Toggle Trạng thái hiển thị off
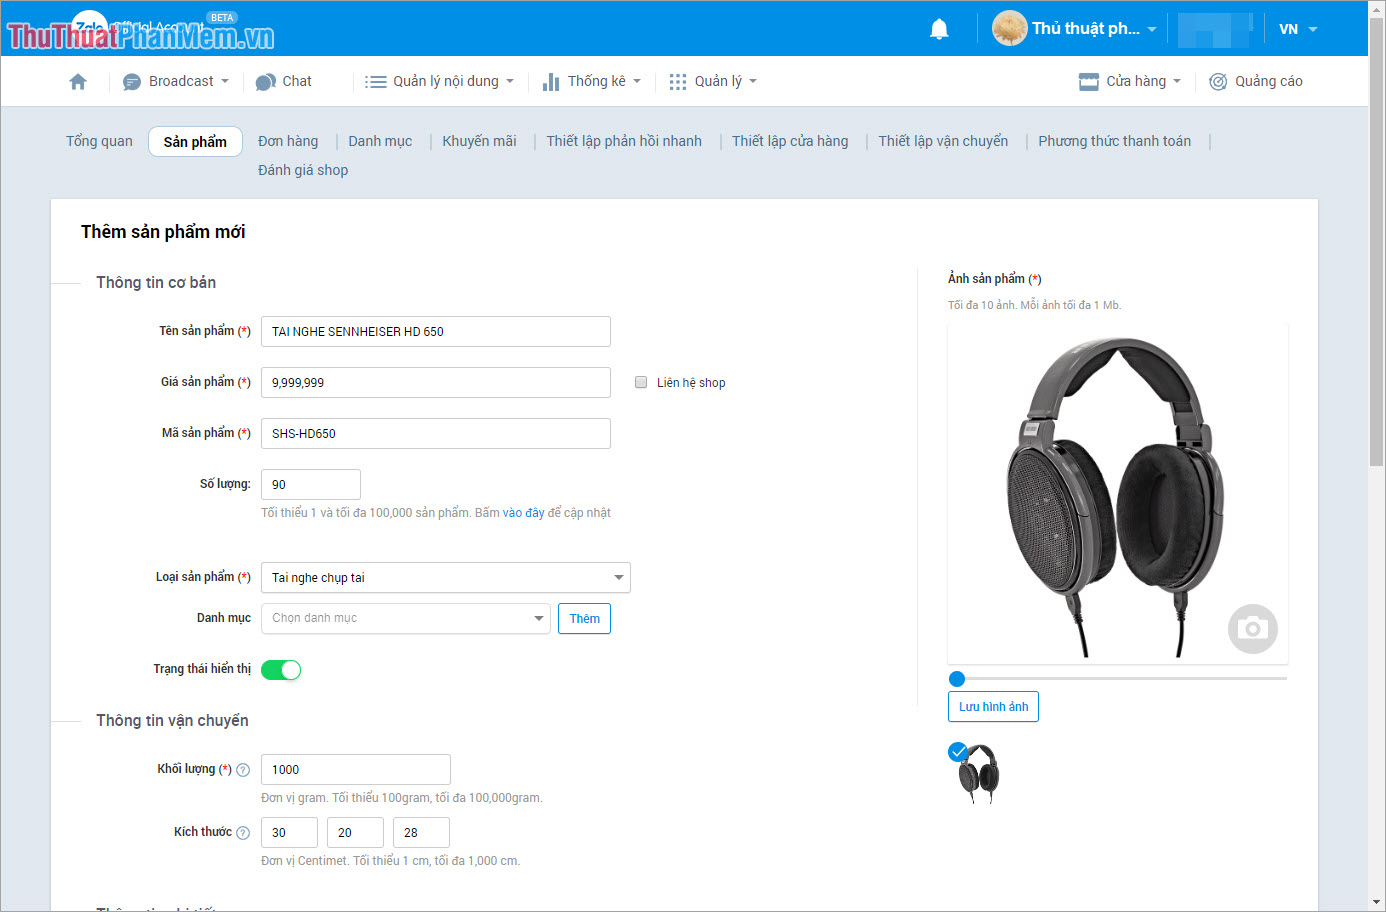Viewport: 1386px width, 912px height. [x=281, y=669]
